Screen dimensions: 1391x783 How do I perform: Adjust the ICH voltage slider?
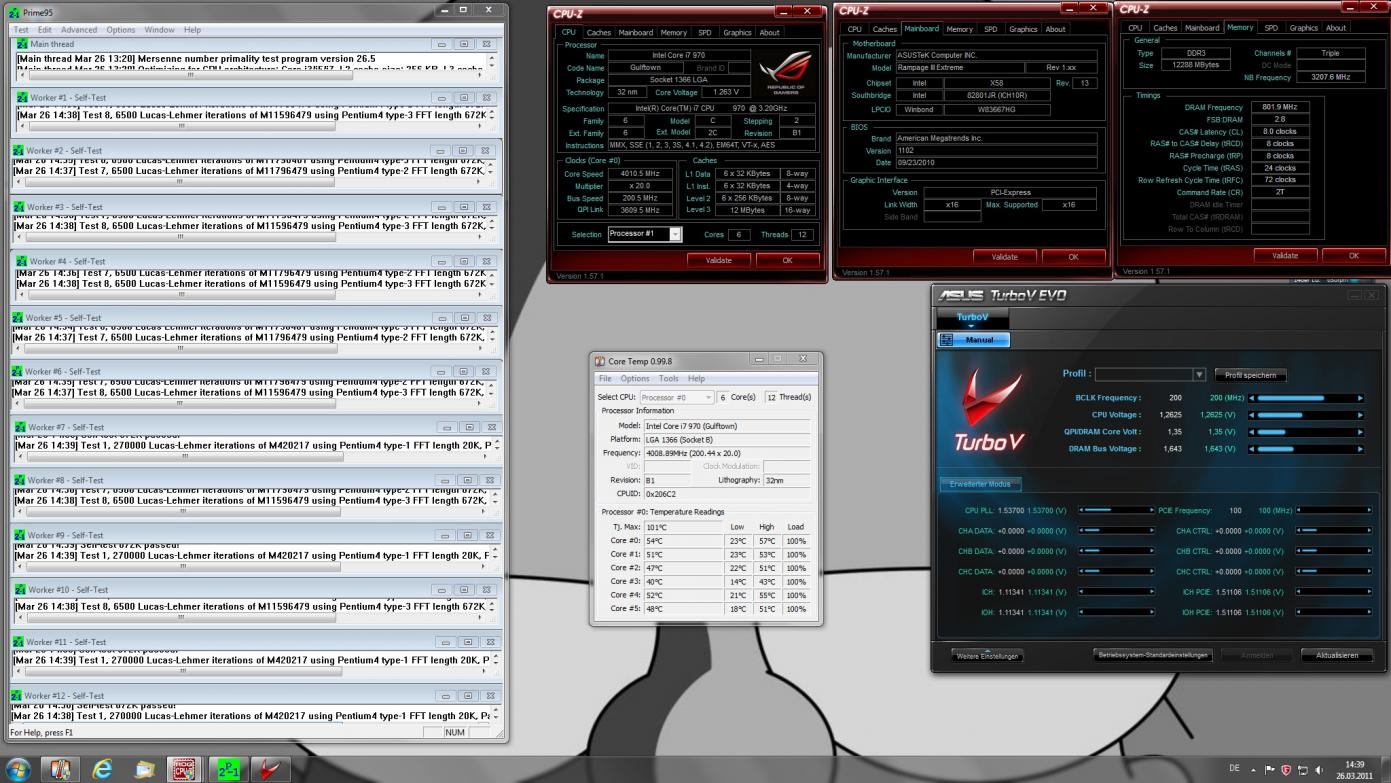(x=1117, y=592)
